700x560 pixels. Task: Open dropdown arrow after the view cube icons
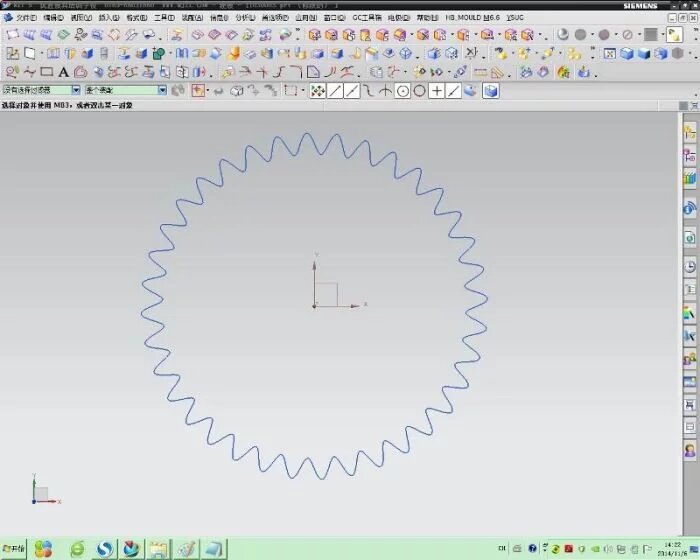coord(691,54)
